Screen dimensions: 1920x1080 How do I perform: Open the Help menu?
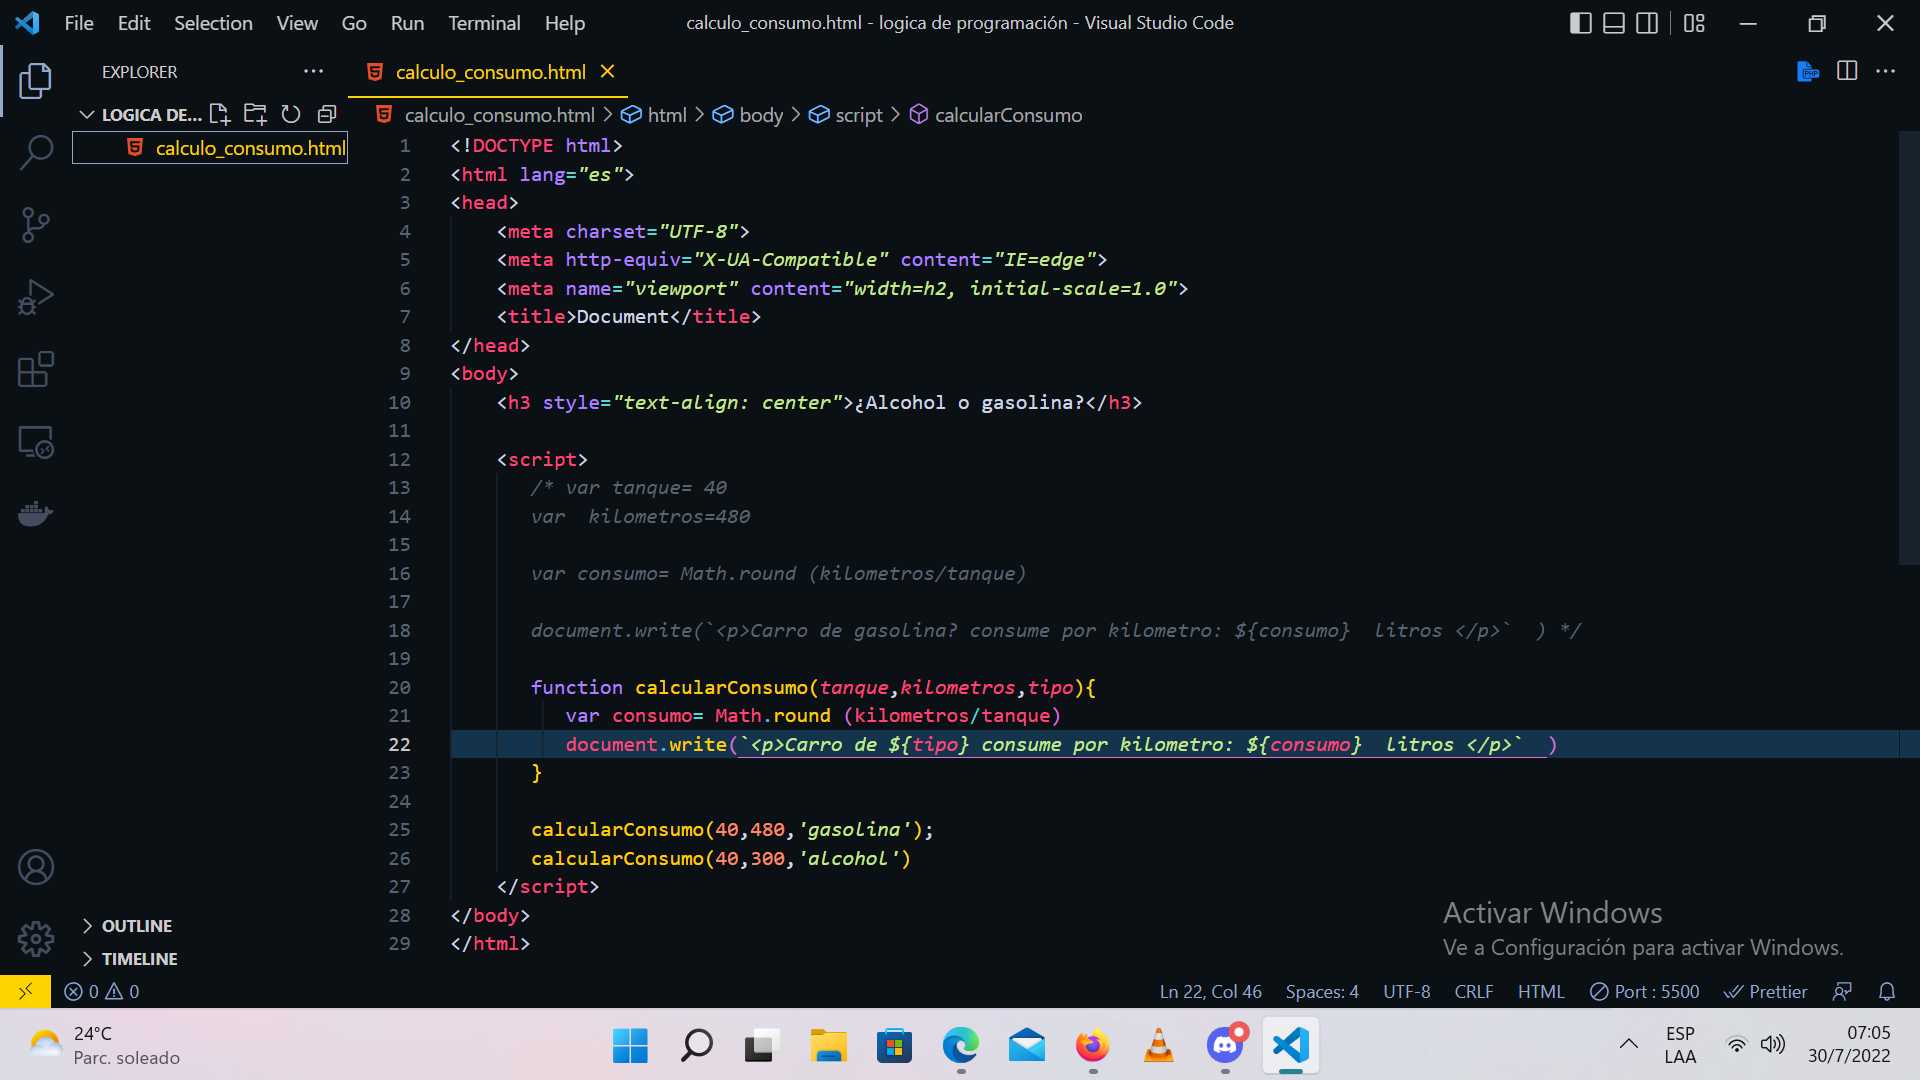tap(565, 23)
